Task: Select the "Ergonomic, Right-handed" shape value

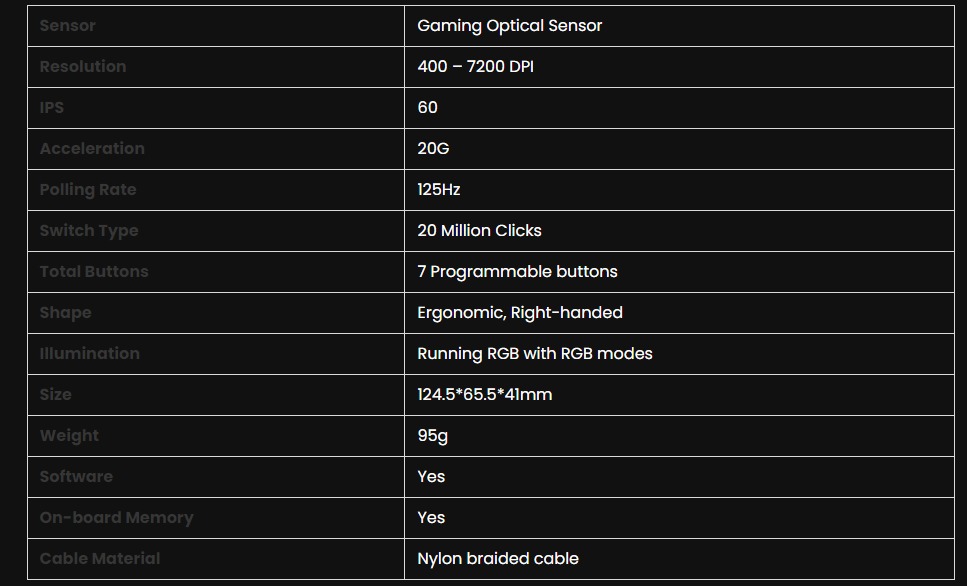Action: 520,313
